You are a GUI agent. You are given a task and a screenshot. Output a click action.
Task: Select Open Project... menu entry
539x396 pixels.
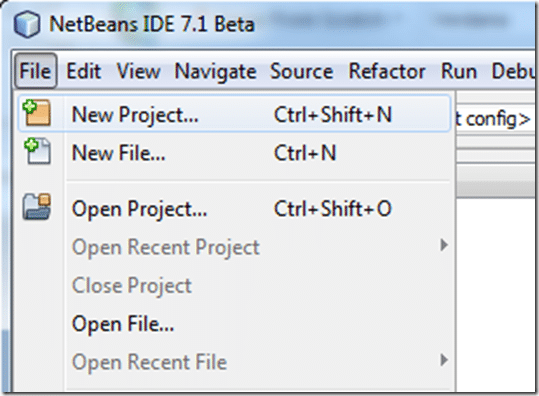pos(234,209)
